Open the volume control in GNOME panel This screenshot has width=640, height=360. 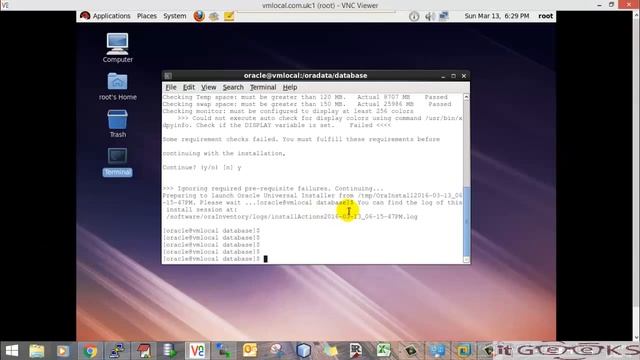pyautogui.click(x=429, y=16)
